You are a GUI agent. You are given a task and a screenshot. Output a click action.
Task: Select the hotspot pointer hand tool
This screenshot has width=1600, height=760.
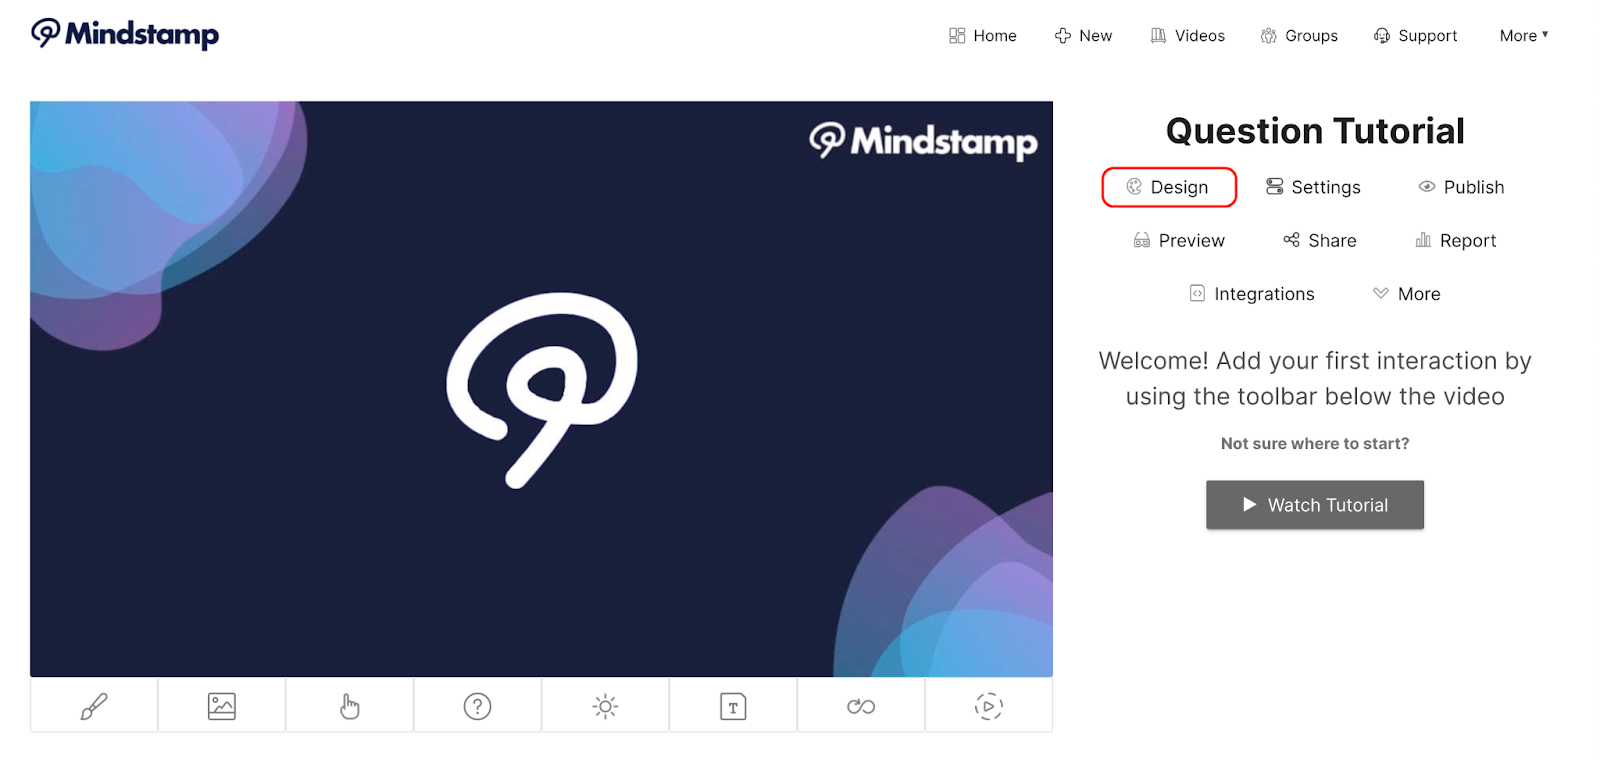click(350, 706)
